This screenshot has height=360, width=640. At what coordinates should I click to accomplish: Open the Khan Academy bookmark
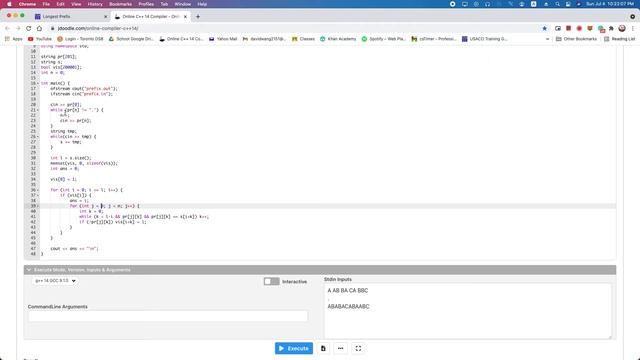(x=338, y=39)
